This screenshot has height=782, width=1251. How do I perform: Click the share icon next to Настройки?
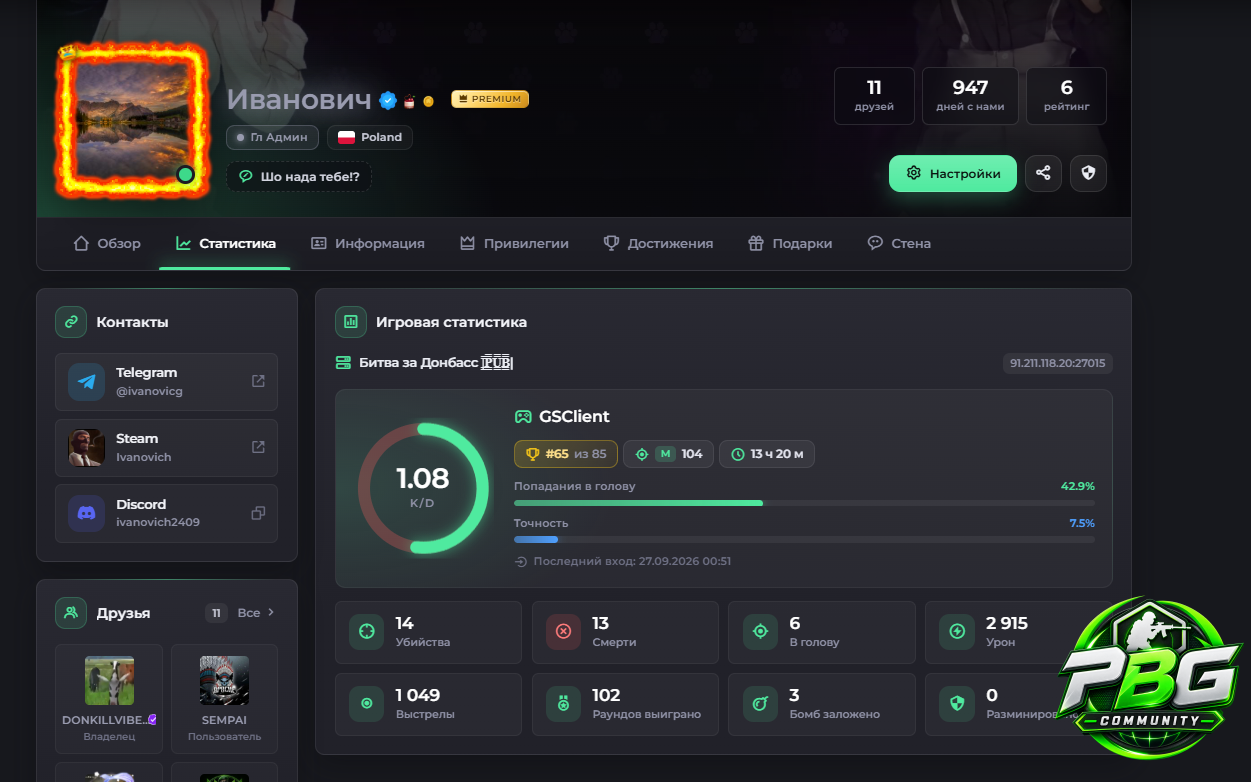[1043, 173]
